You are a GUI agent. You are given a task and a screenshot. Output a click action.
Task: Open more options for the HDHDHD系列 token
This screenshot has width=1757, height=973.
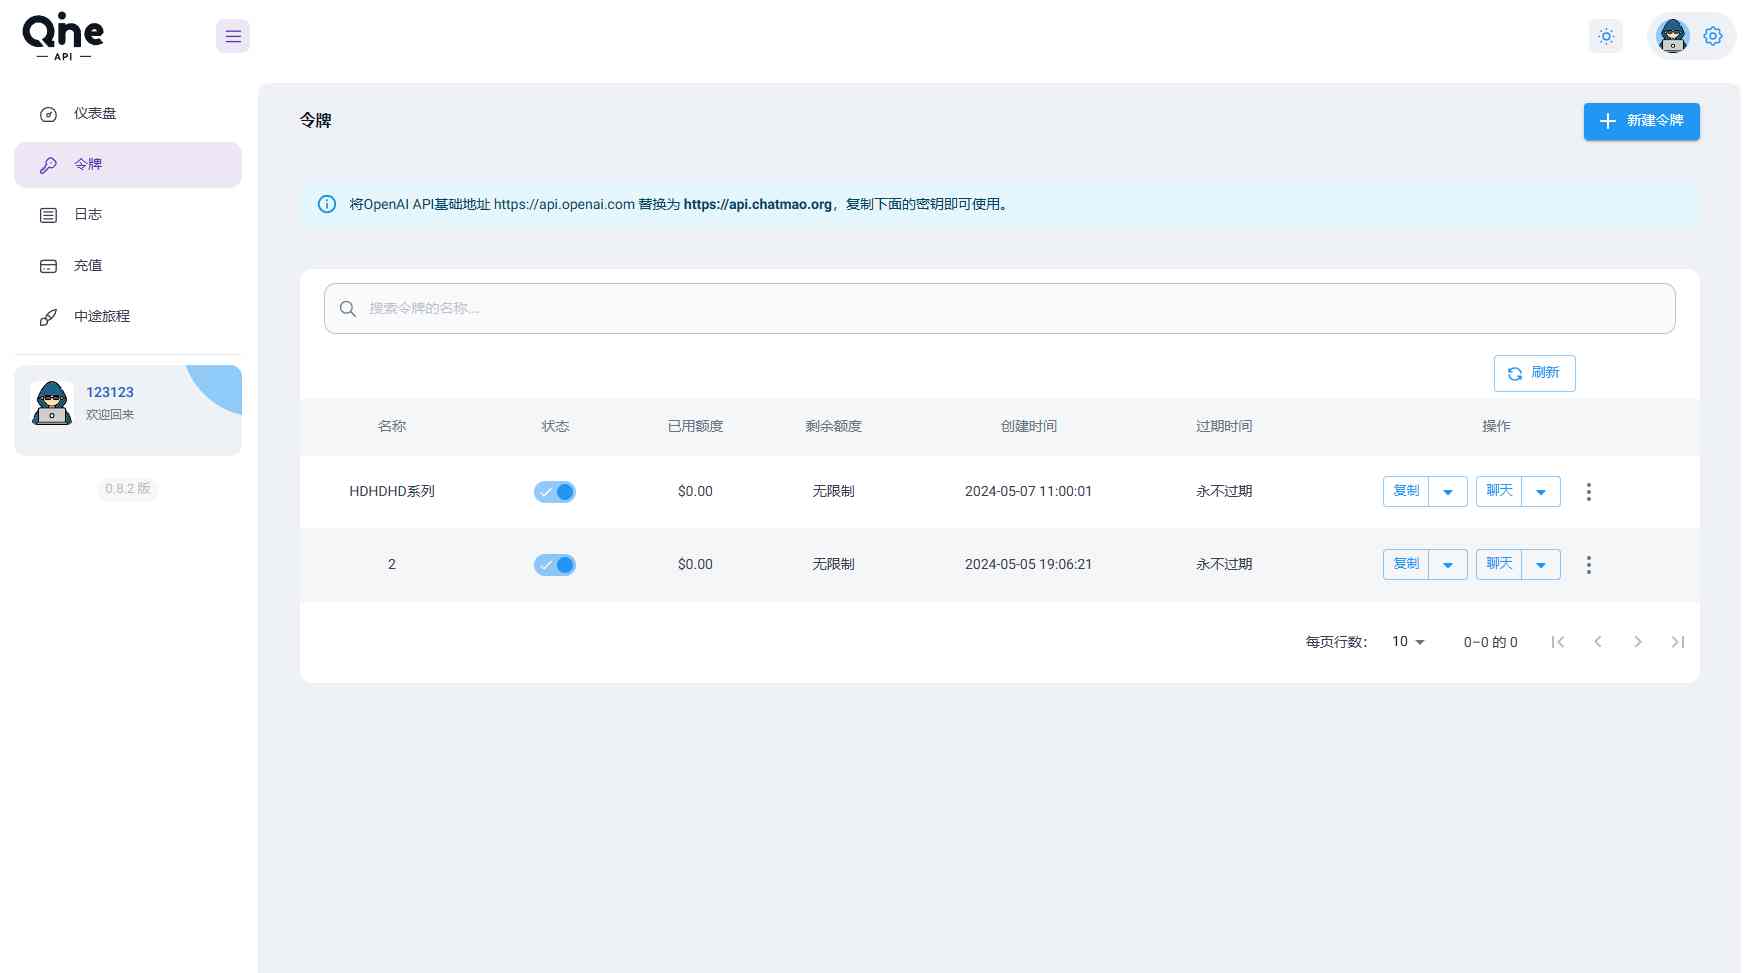[1588, 492]
